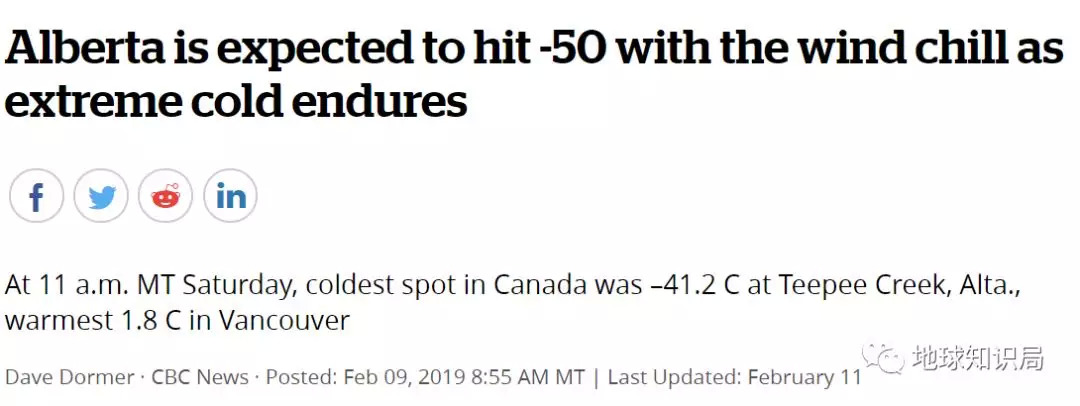Share the article on Facebook
Viewport: 1080px width, 406px height.
point(36,196)
